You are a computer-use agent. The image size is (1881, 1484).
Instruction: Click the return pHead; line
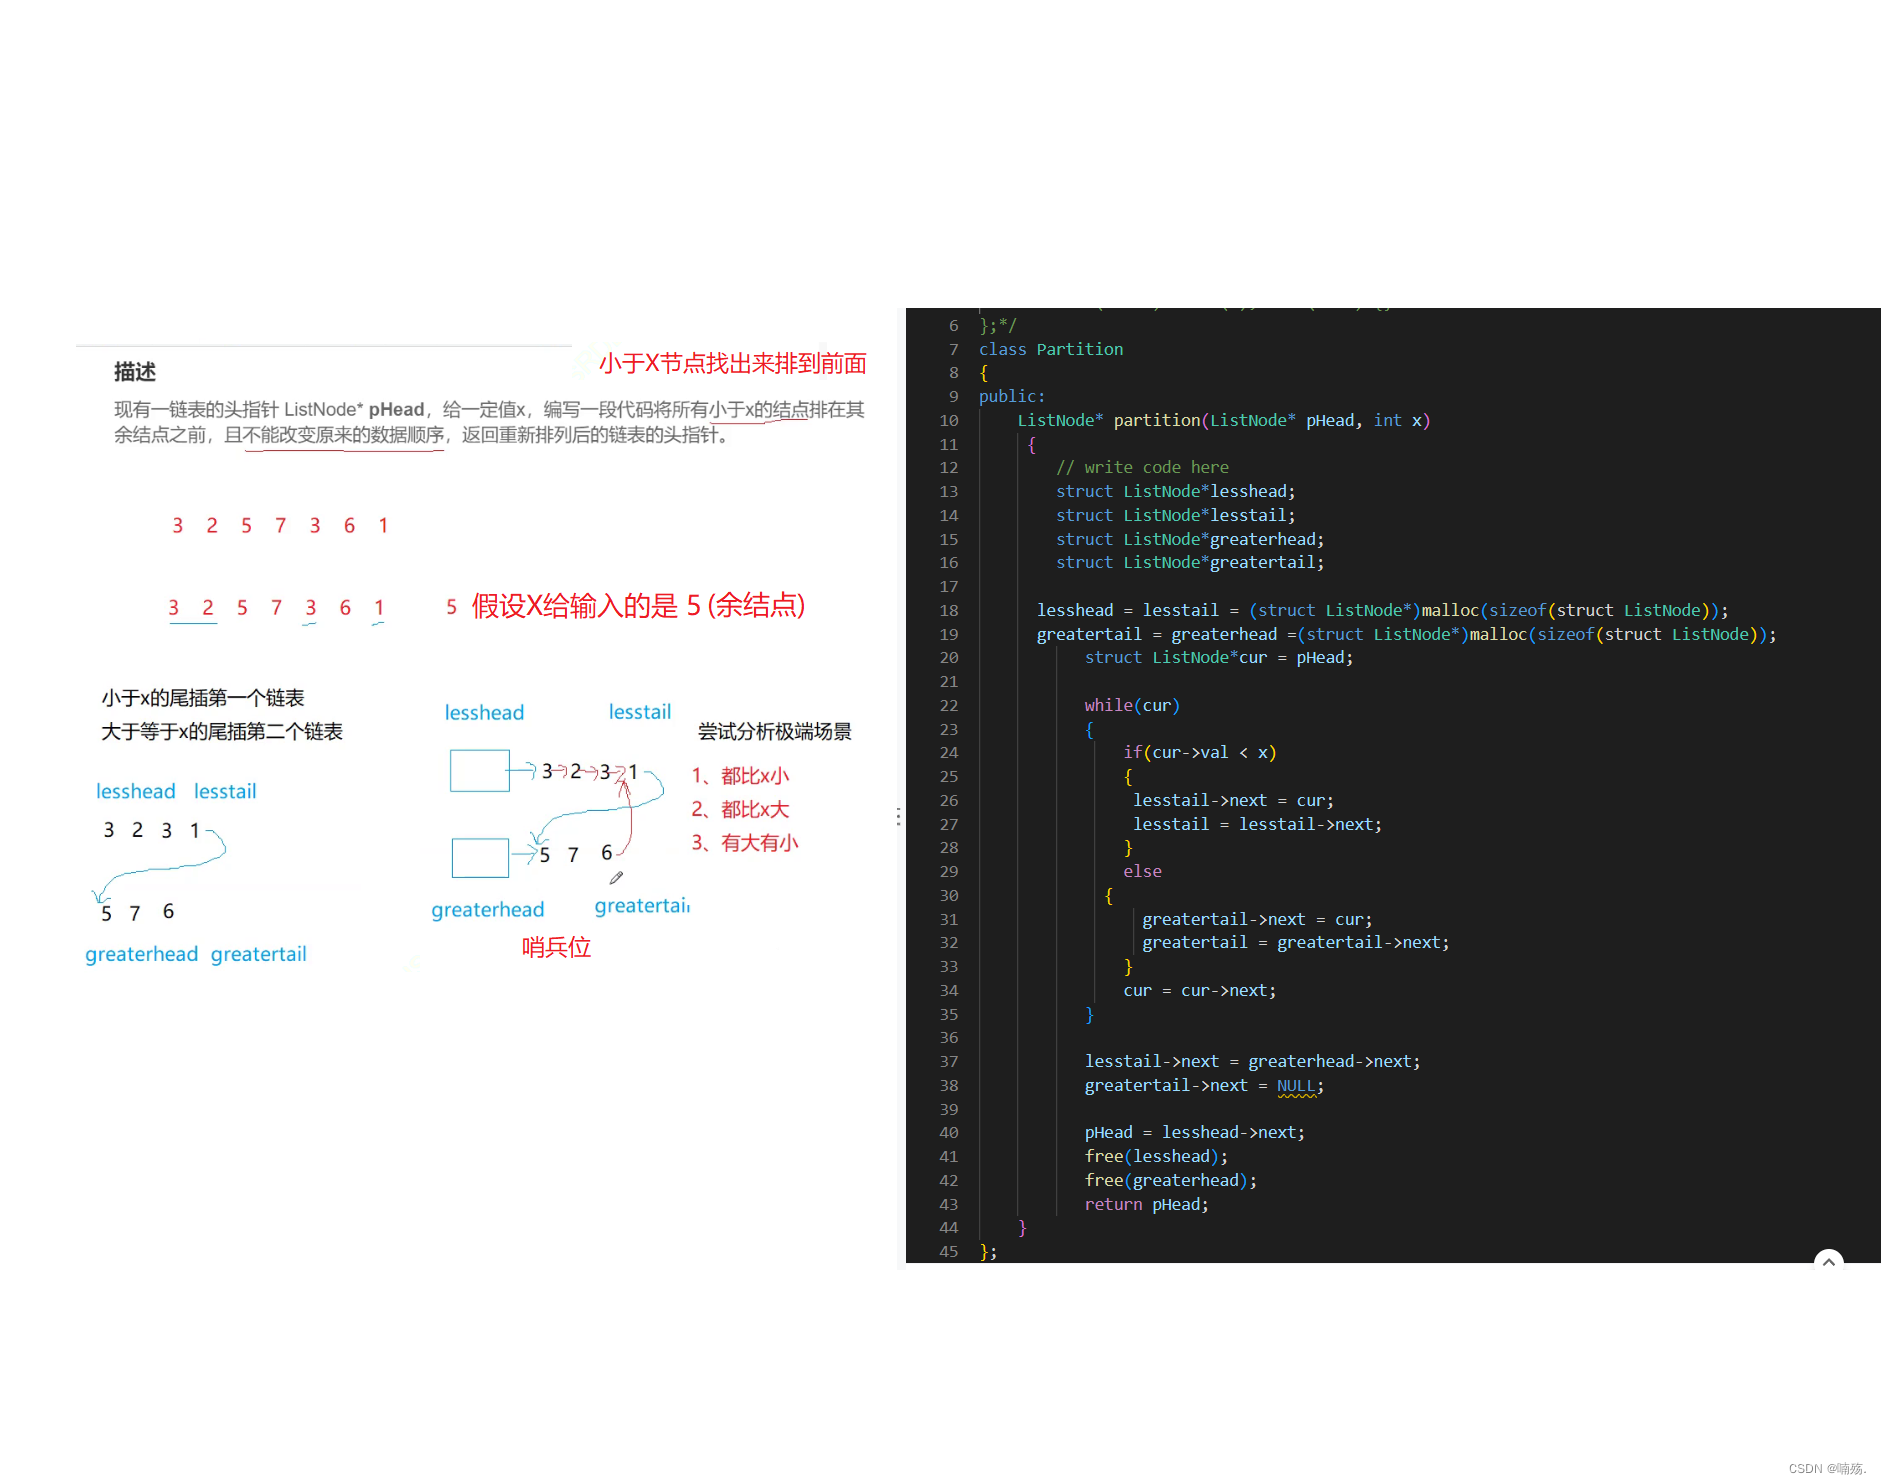pos(1147,1204)
